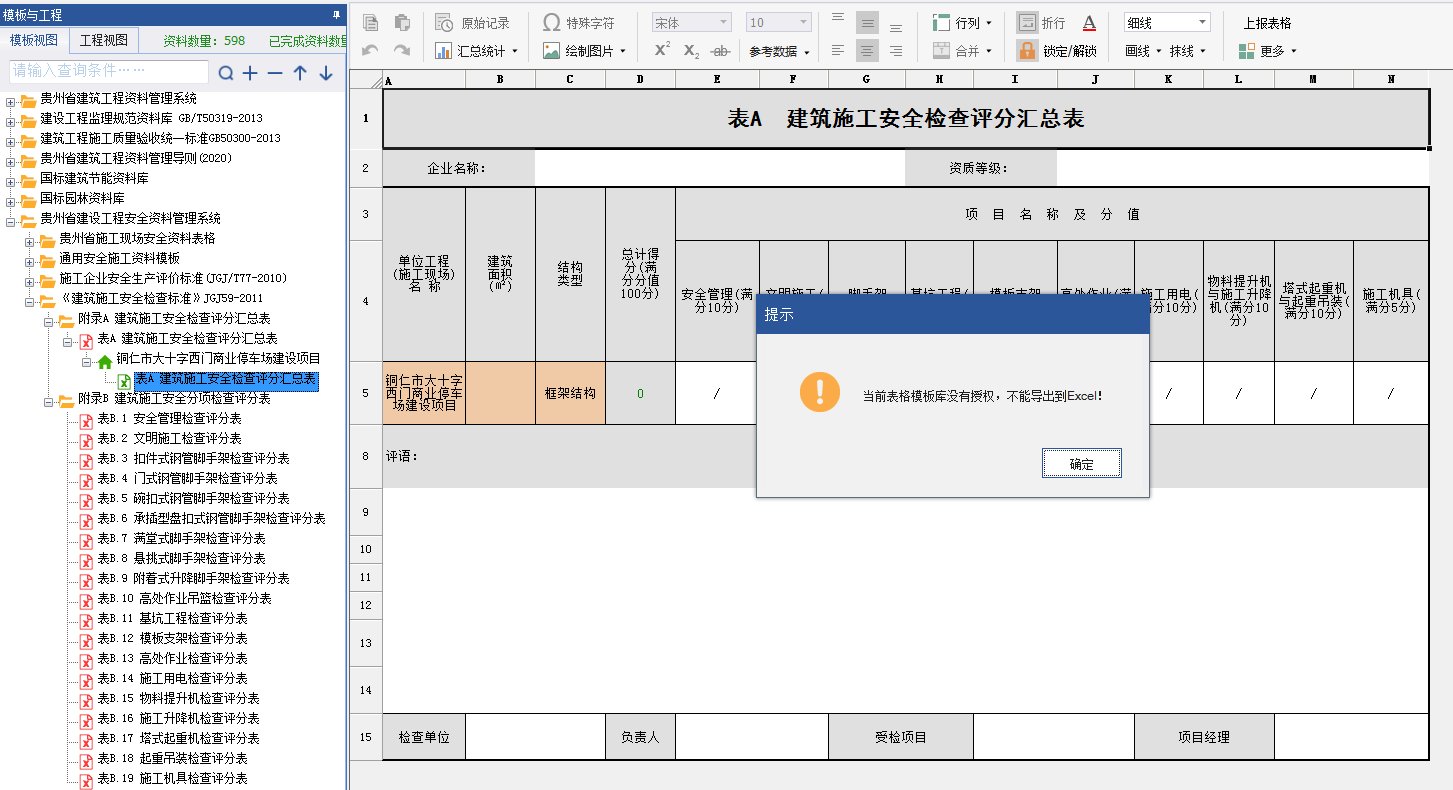
Task: Switch to 工程视图 tab
Action: coord(104,40)
